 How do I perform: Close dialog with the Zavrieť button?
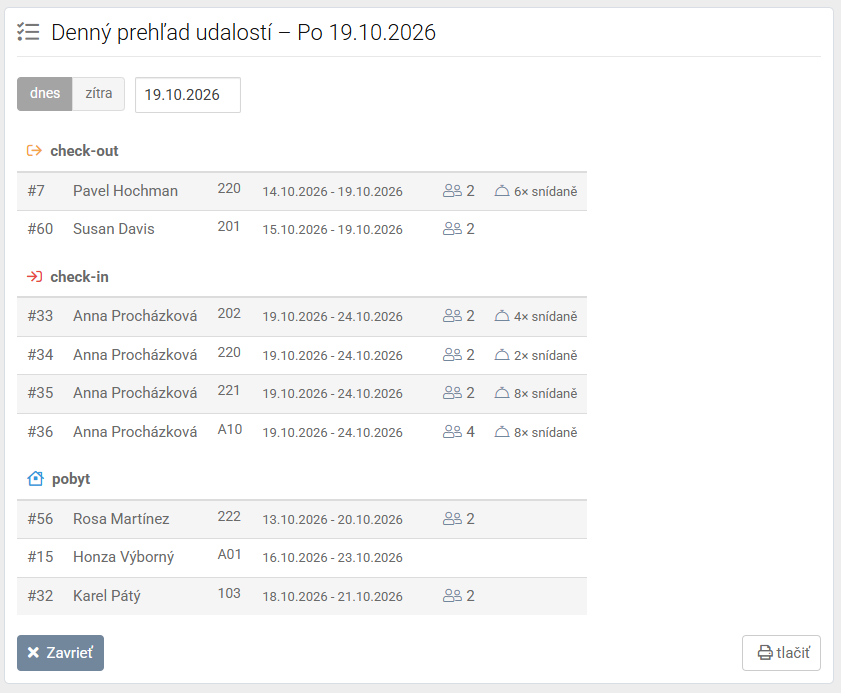pos(61,653)
